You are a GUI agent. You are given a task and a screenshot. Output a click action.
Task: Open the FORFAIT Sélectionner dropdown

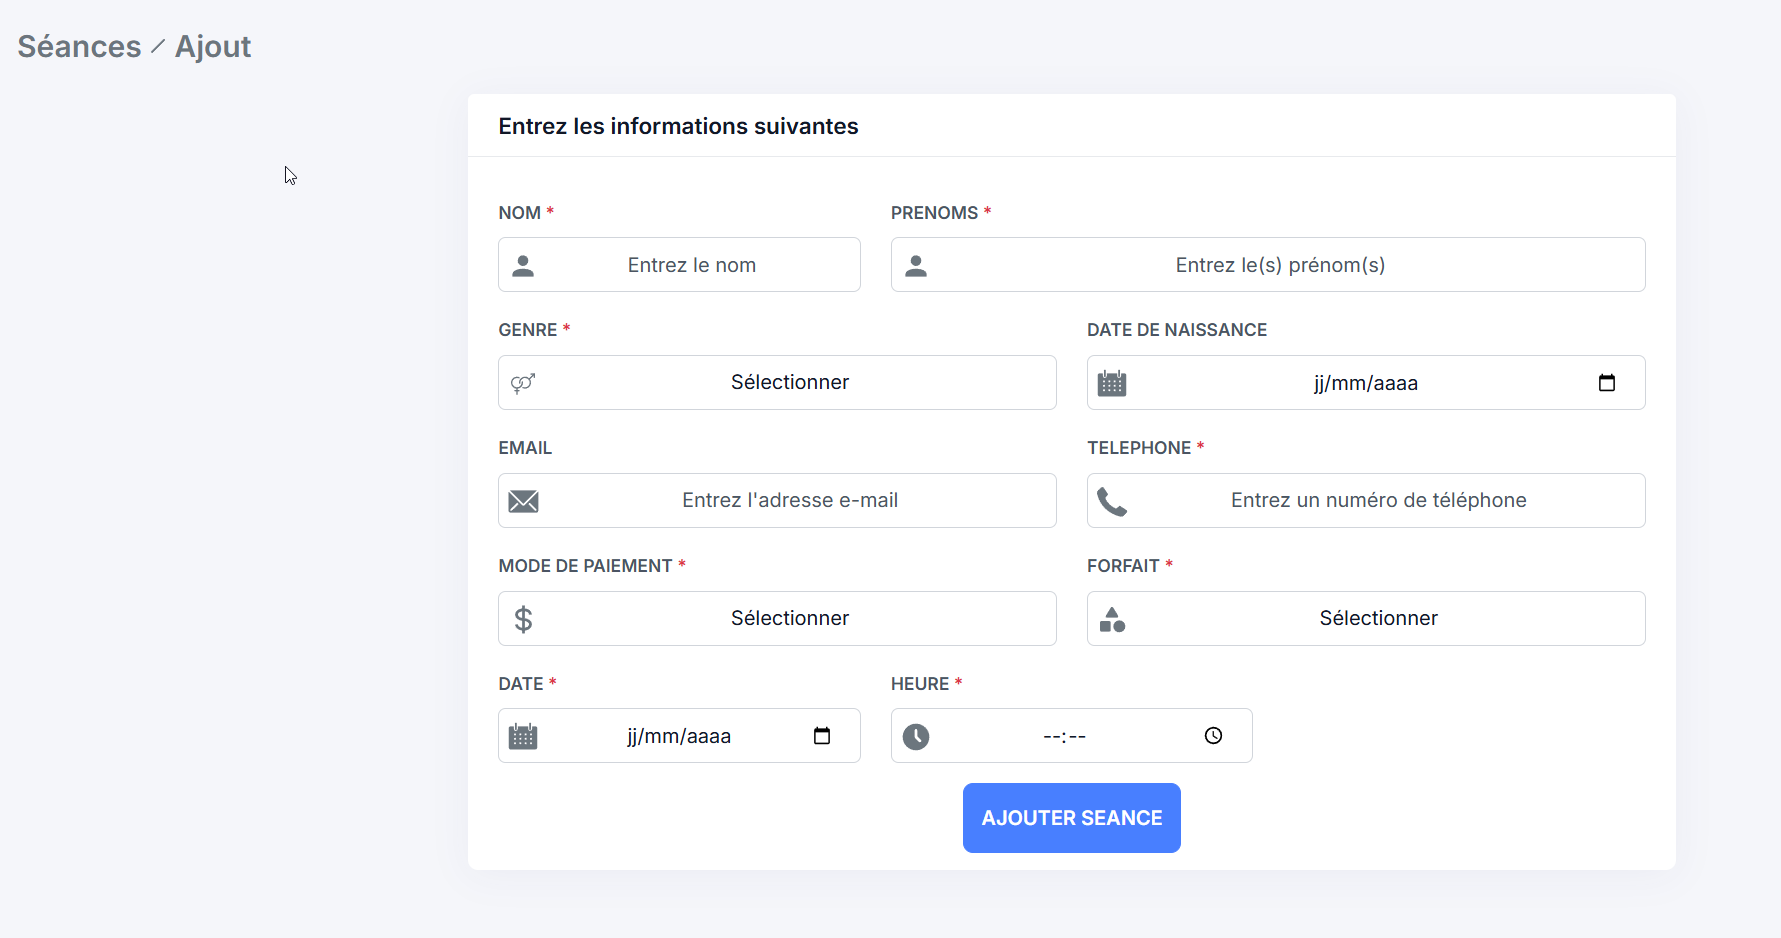click(x=1366, y=618)
